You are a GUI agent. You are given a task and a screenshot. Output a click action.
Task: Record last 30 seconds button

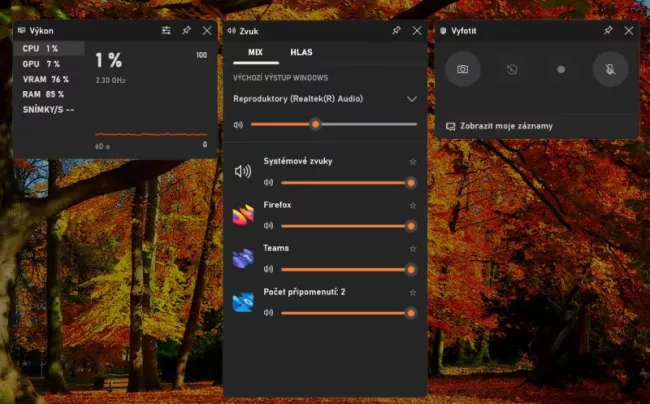coord(512,69)
